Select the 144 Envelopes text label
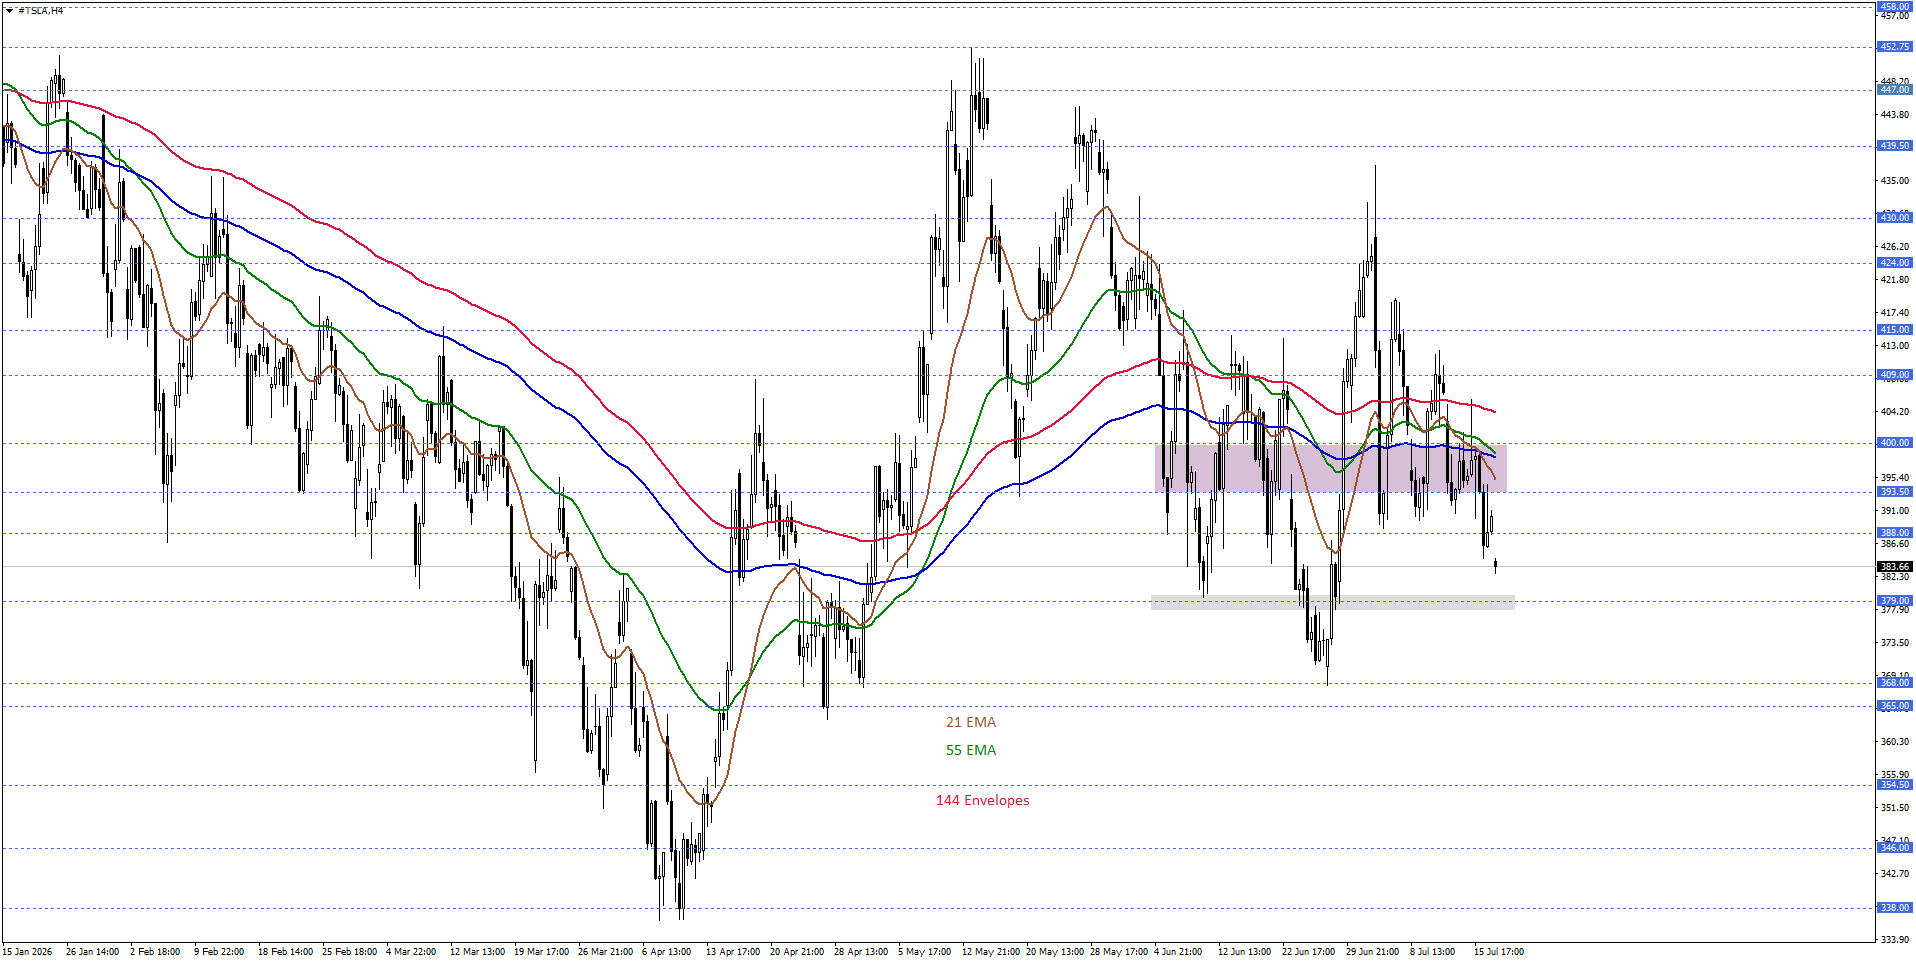Image resolution: width=1916 pixels, height=963 pixels. click(983, 800)
